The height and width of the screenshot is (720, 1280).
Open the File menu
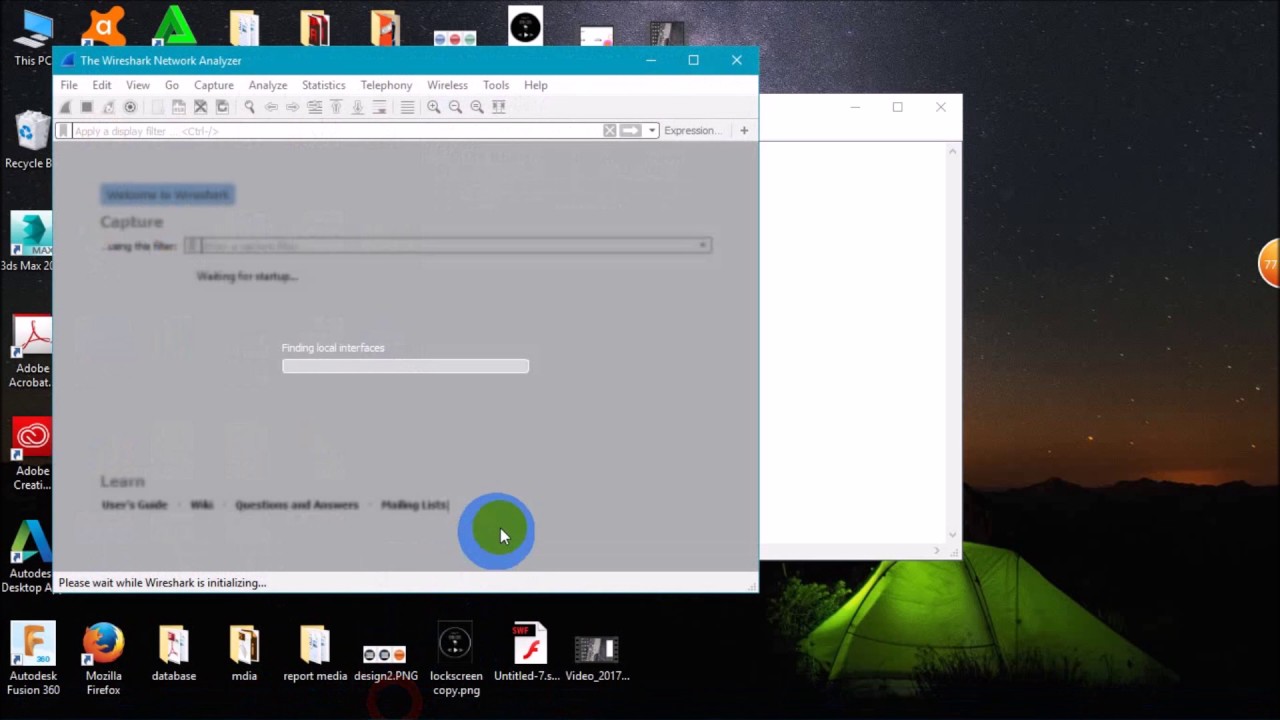tap(69, 85)
